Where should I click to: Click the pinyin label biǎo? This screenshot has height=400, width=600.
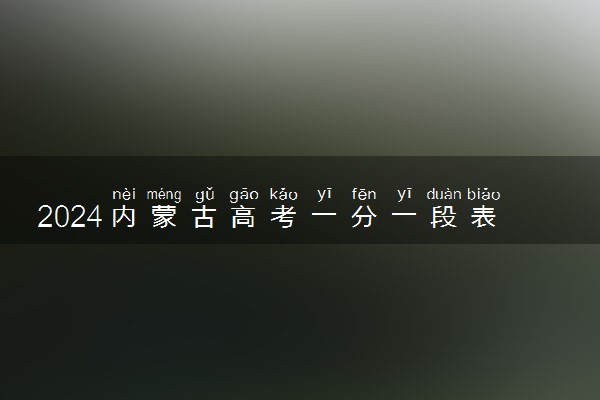[483, 194]
